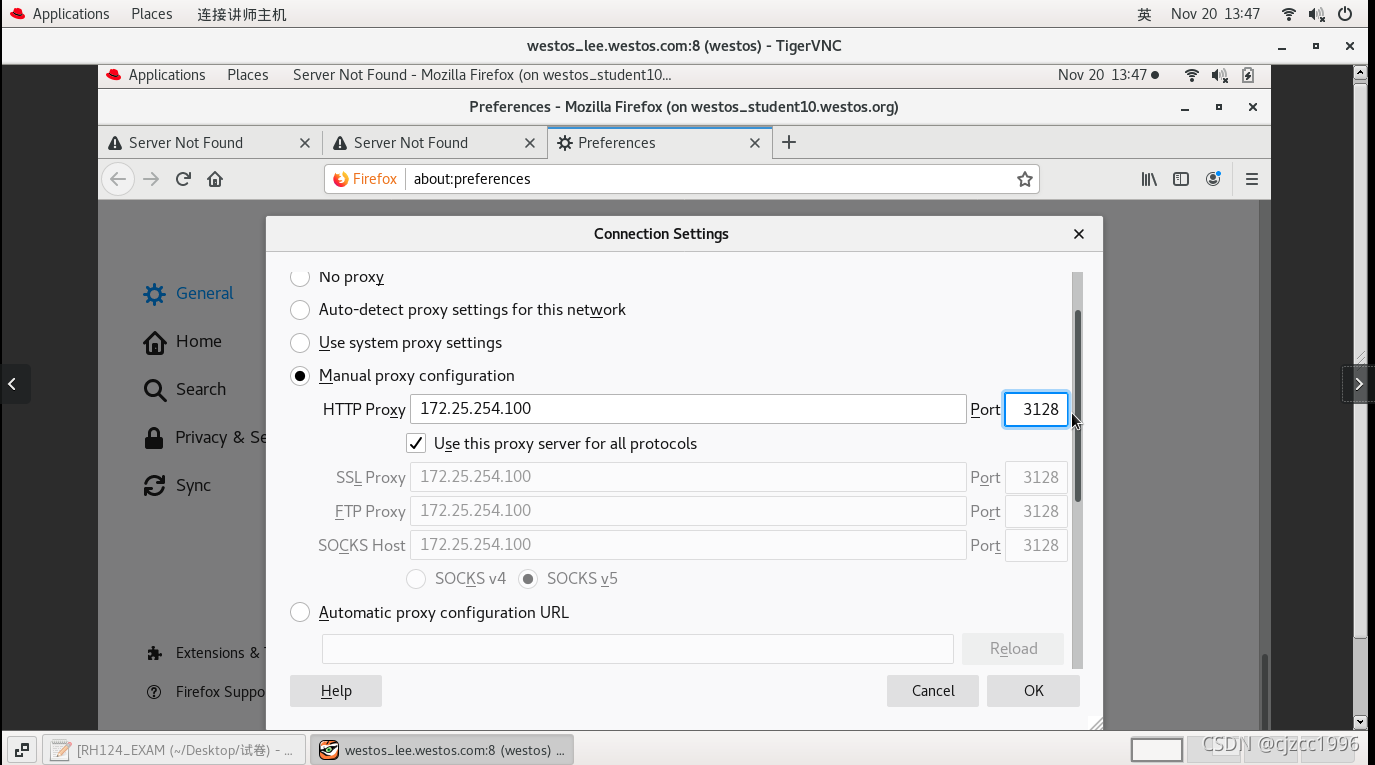Click the outer Nov 20 13:47 clock

pyautogui.click(x=1215, y=14)
